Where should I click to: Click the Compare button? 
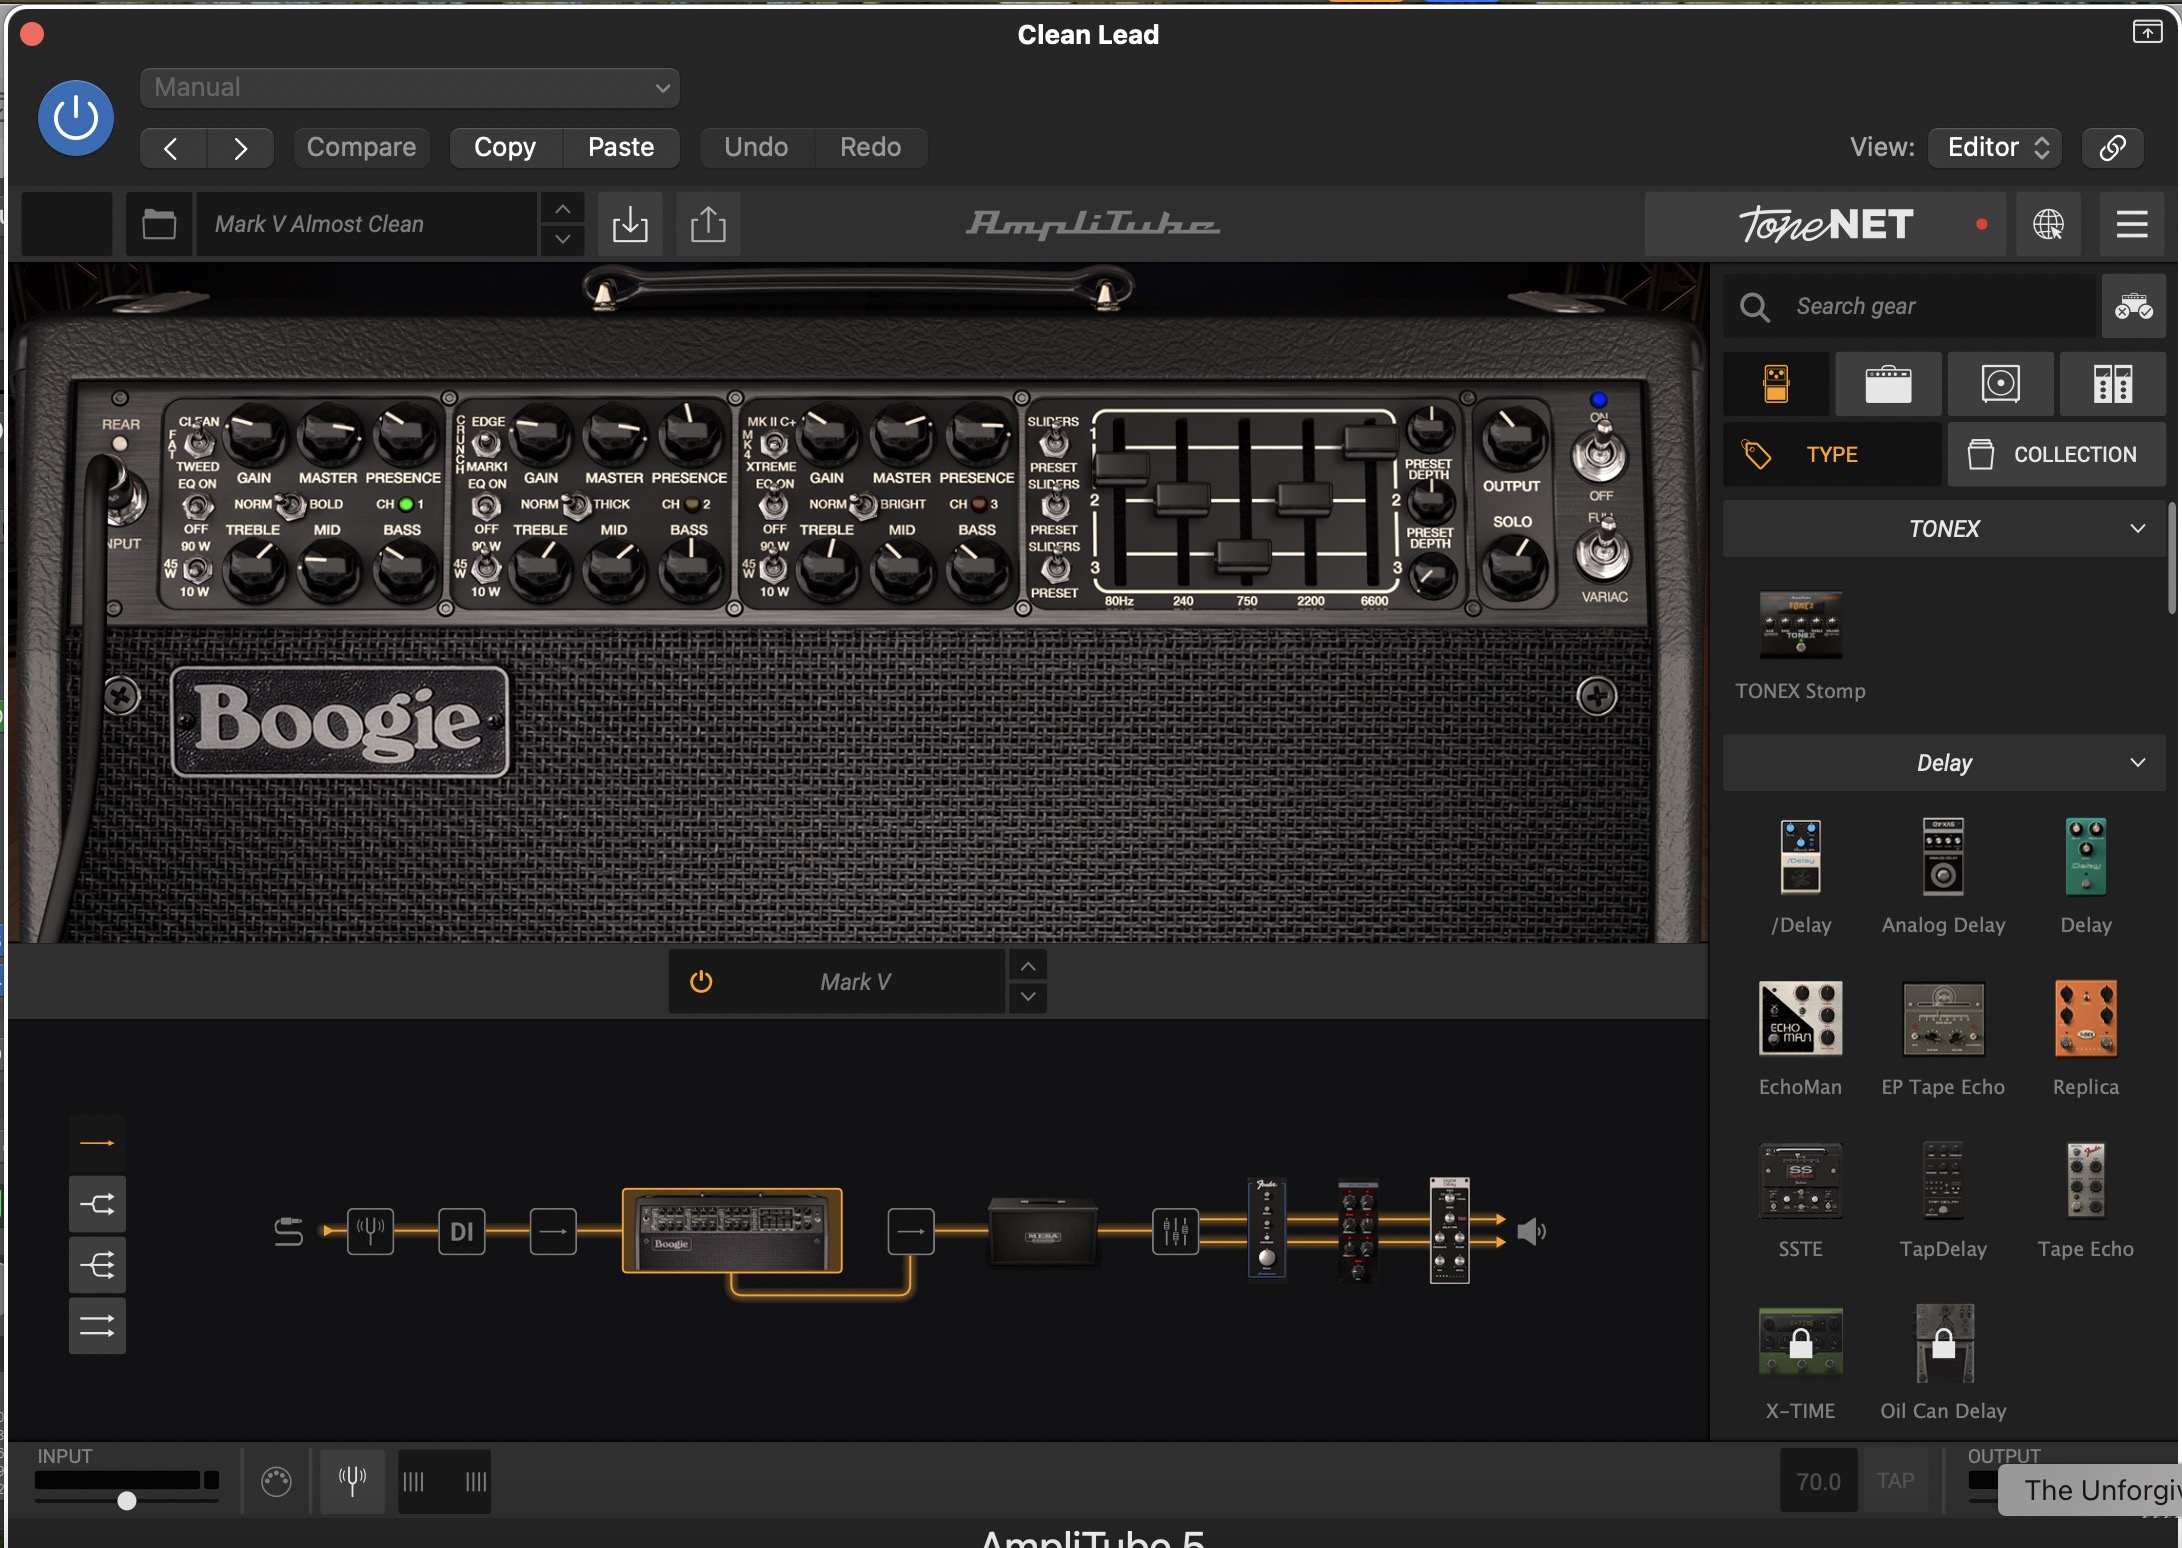point(361,148)
